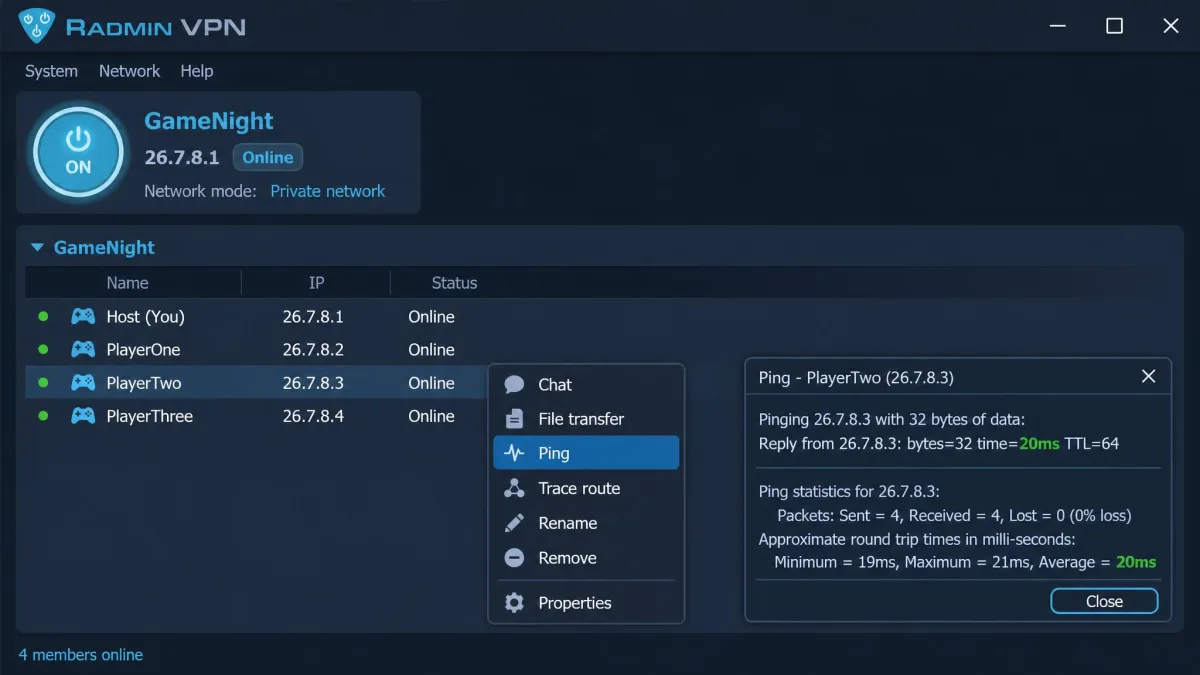
Task: Toggle the ON power button
Action: (78, 152)
